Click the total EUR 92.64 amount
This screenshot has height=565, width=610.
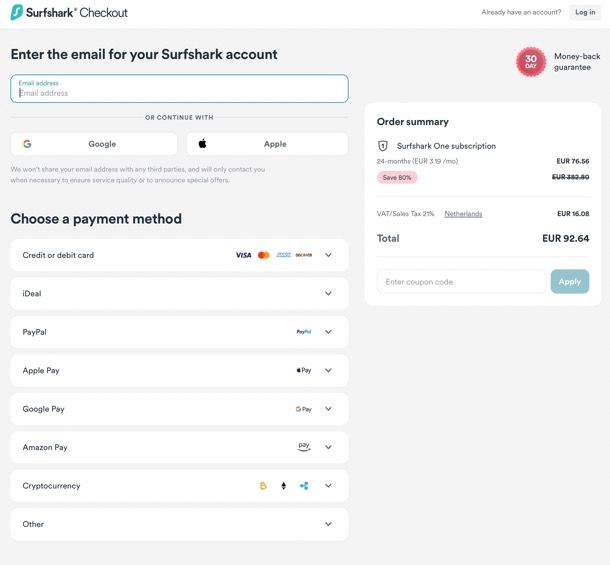coord(566,238)
